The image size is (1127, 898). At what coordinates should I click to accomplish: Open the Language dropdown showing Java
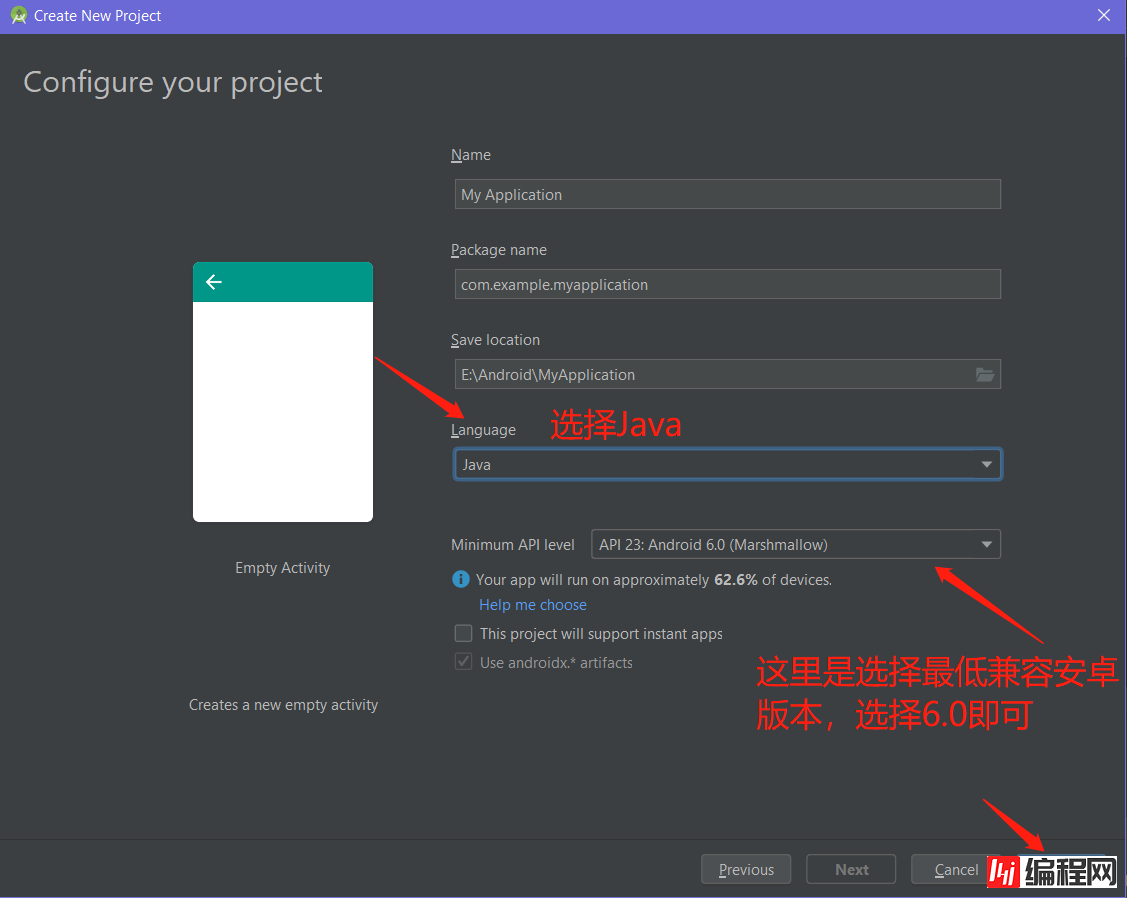pyautogui.click(x=727, y=465)
